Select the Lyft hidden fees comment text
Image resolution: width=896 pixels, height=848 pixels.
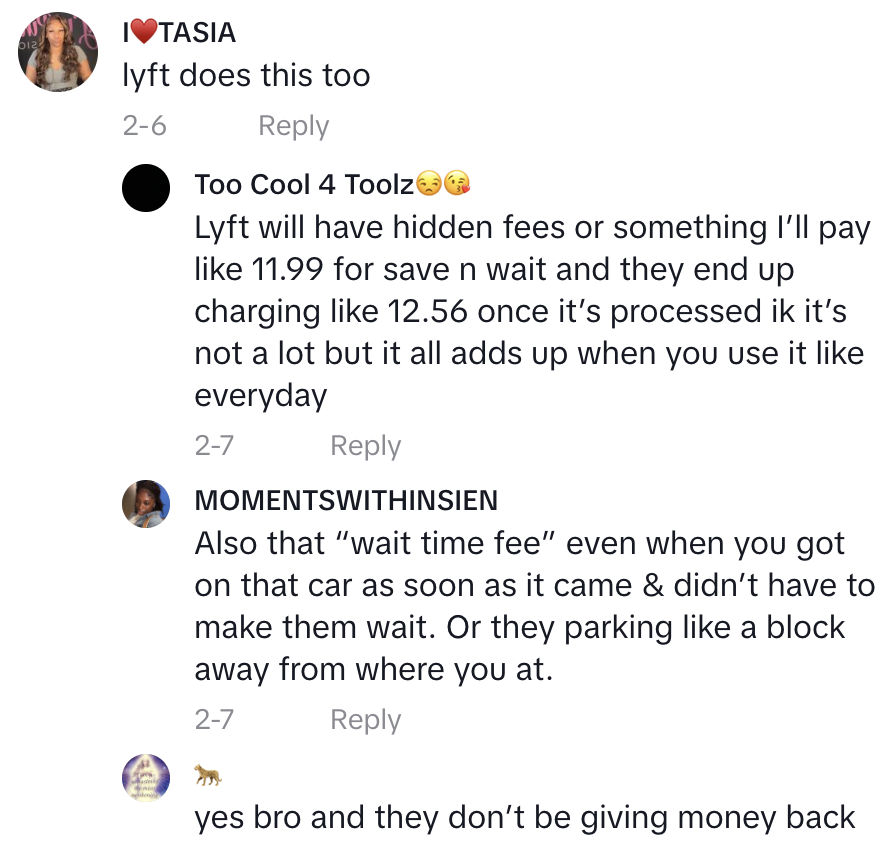[530, 312]
